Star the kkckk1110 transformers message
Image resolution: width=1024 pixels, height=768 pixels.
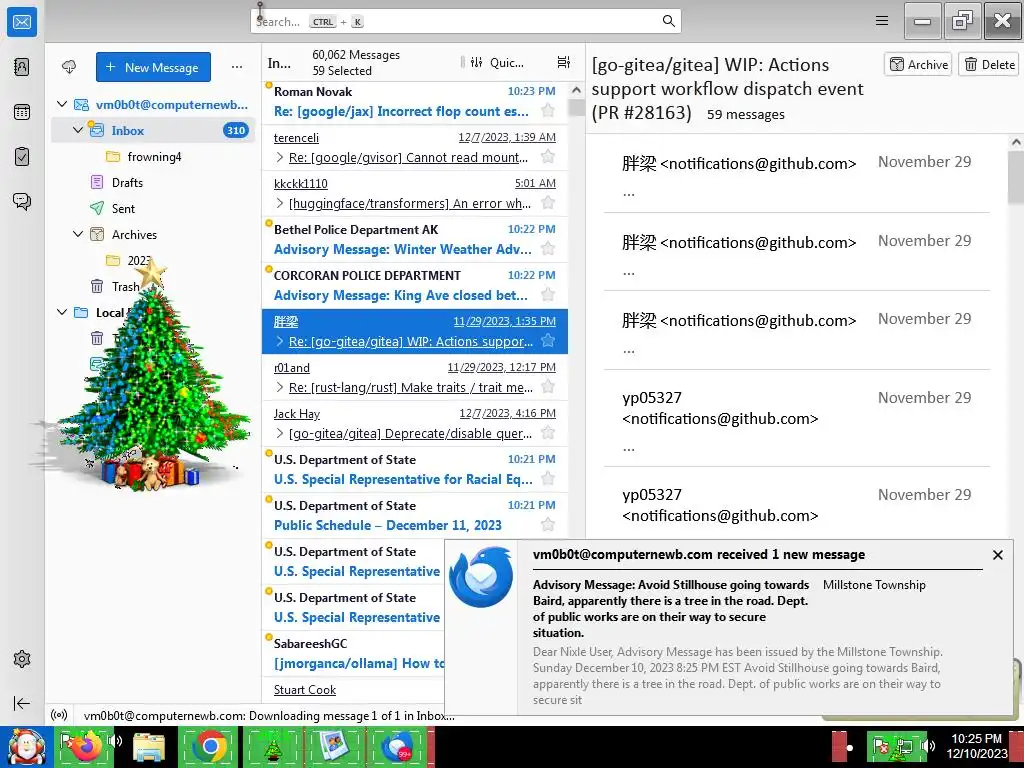pyautogui.click(x=548, y=203)
